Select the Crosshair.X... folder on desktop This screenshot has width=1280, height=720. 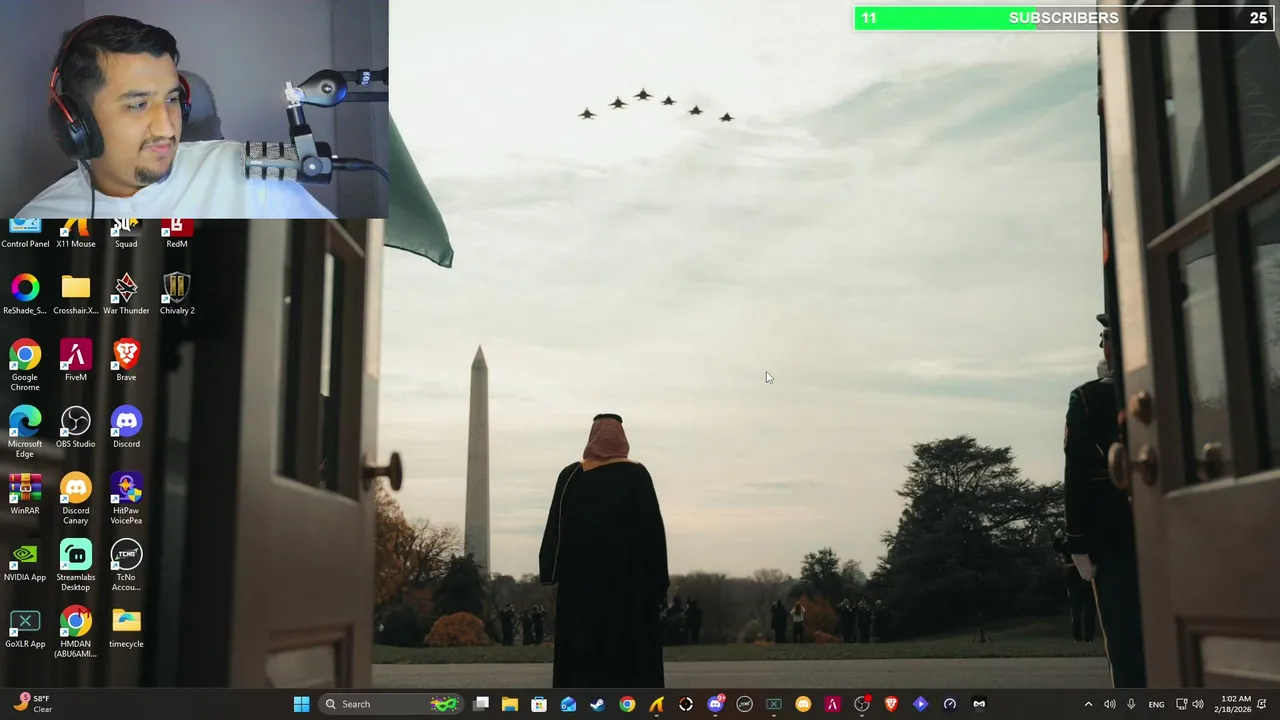76,295
